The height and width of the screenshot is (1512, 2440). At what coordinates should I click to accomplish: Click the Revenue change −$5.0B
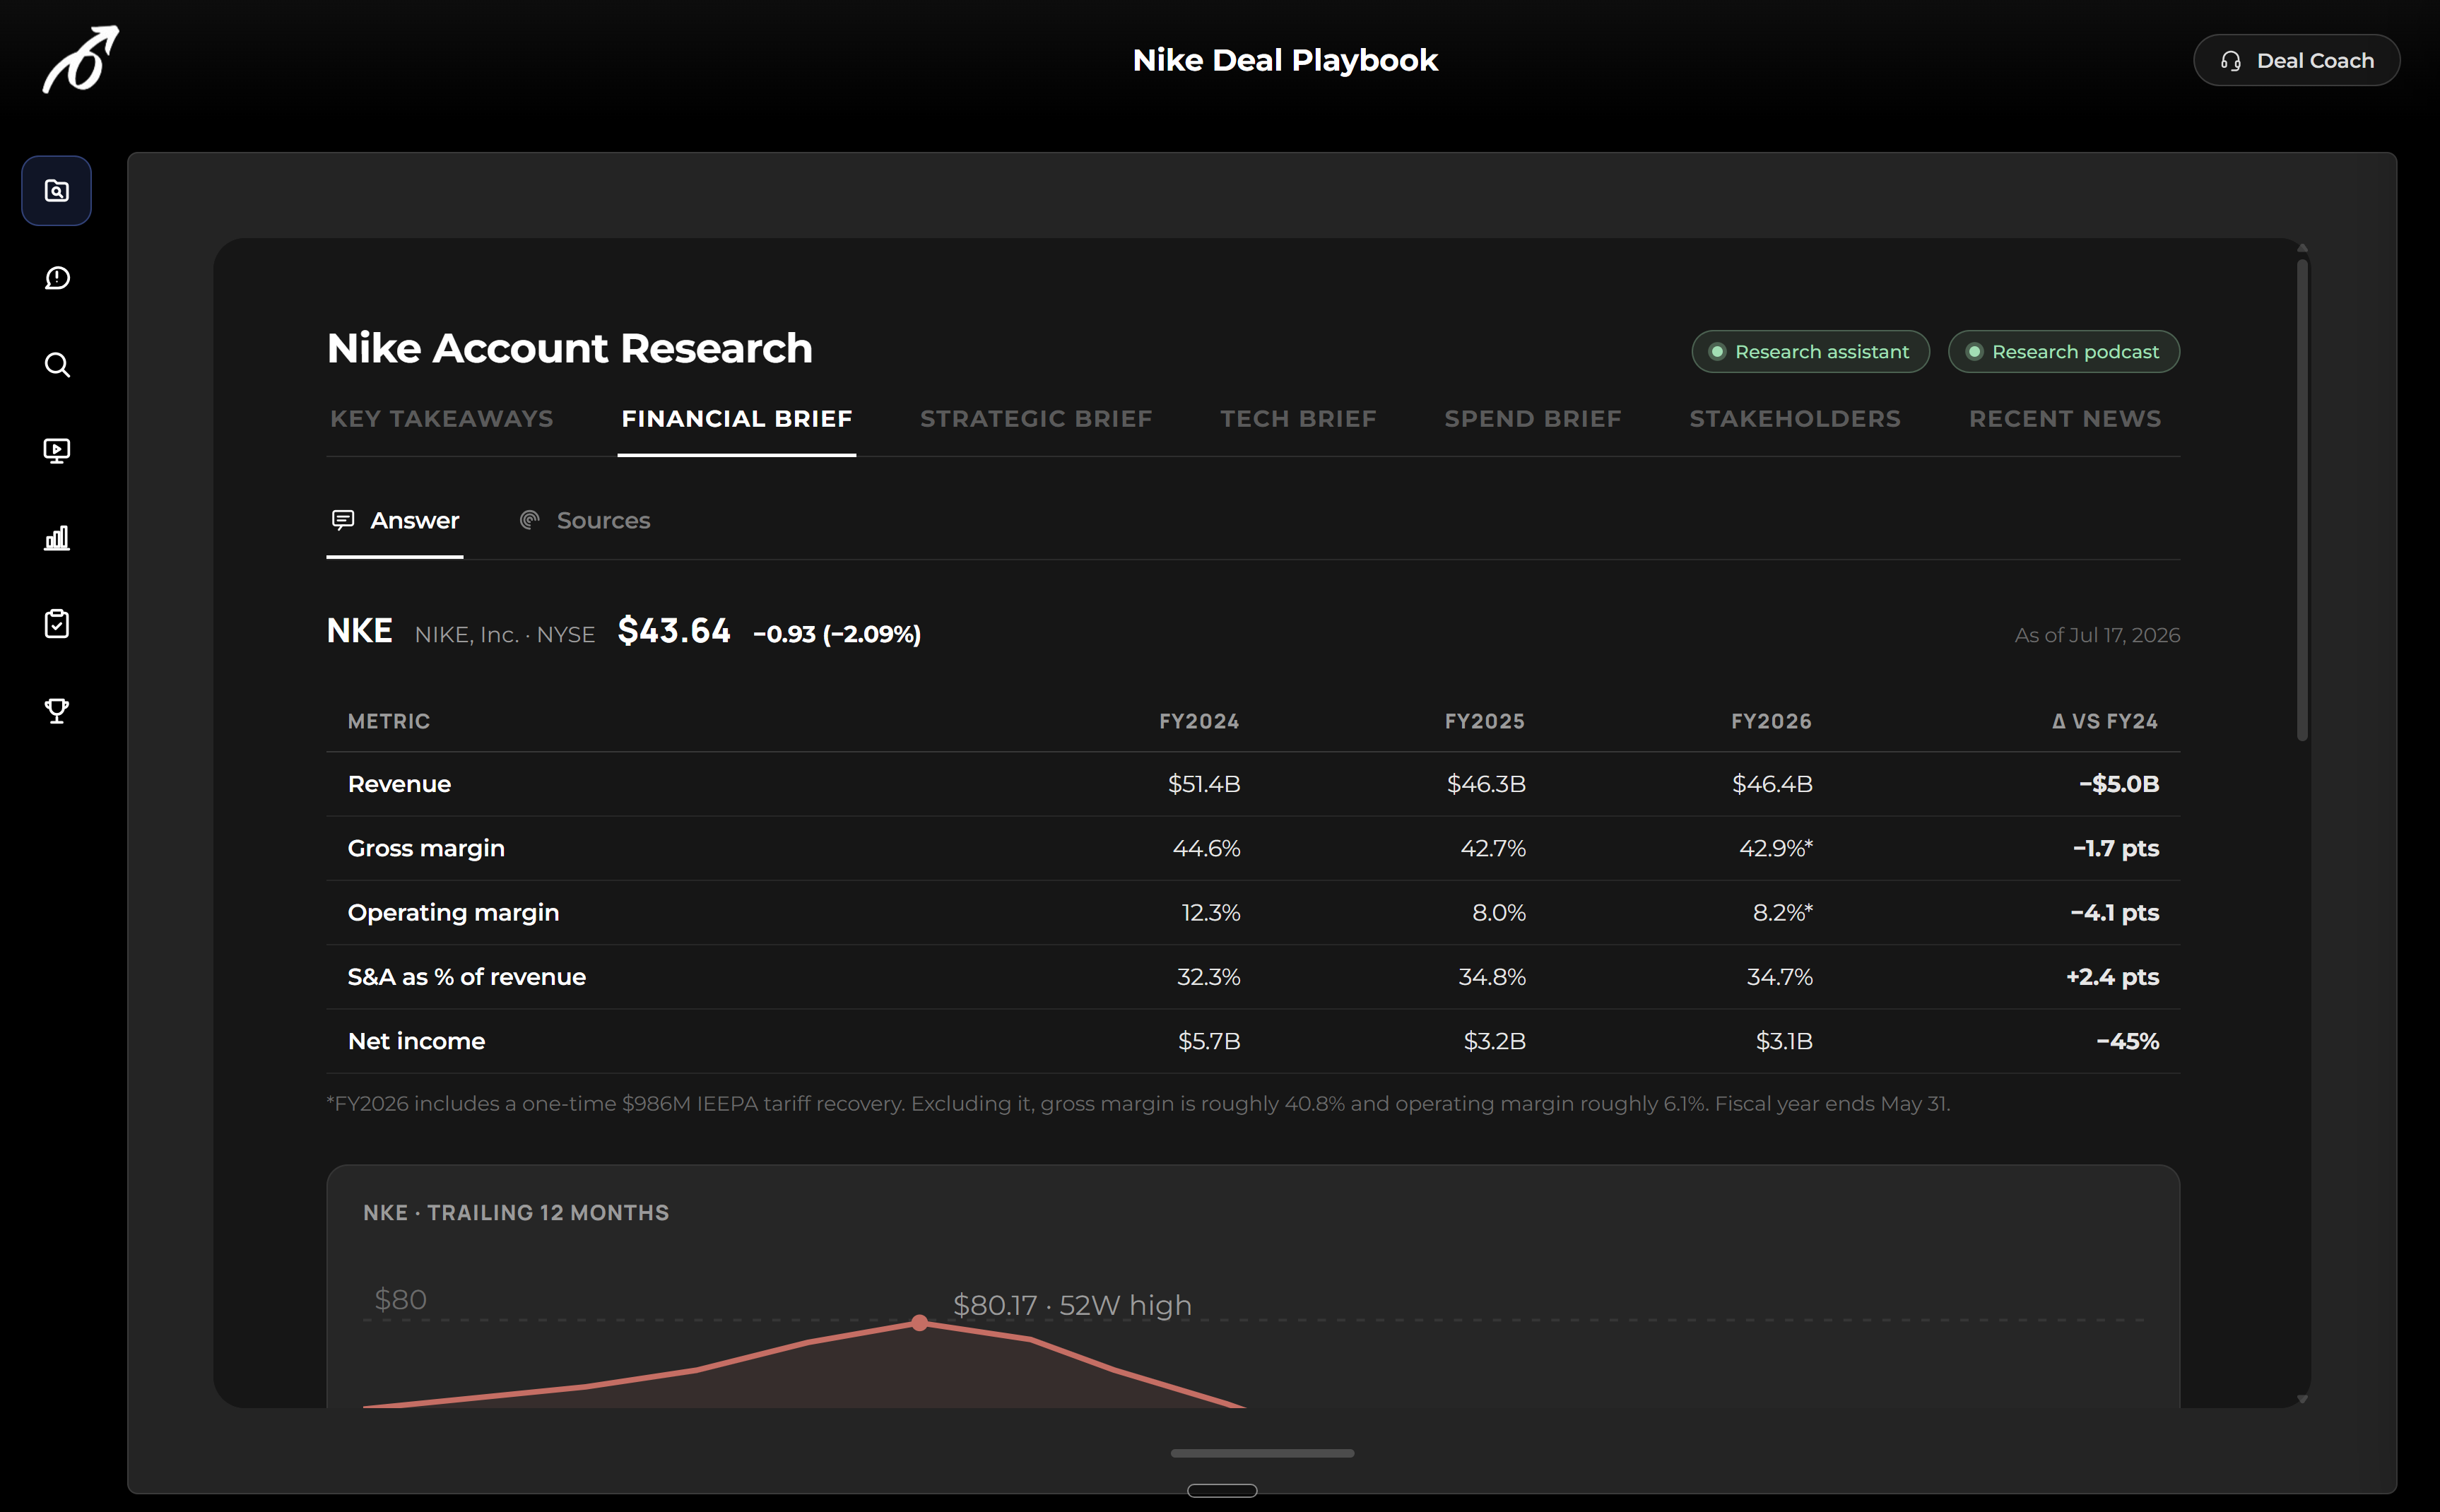[x=2119, y=784]
